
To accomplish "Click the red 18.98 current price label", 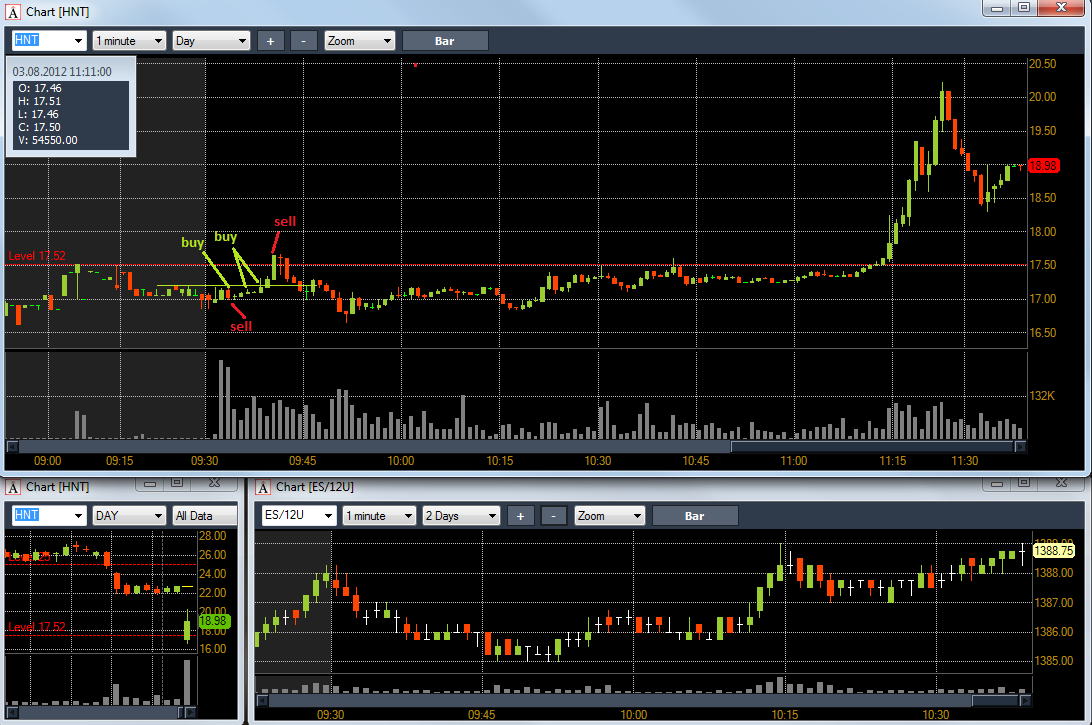I will pos(1043,166).
